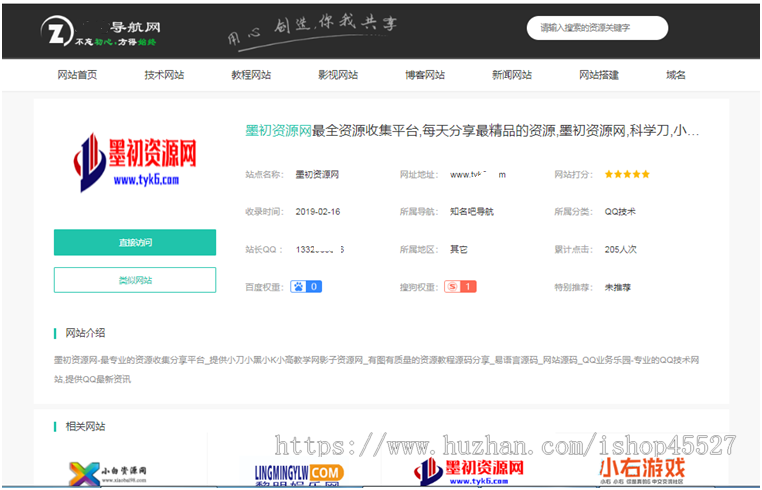762x490 pixels.
Task: Go to the 技术网站 nav item
Action: (164, 75)
